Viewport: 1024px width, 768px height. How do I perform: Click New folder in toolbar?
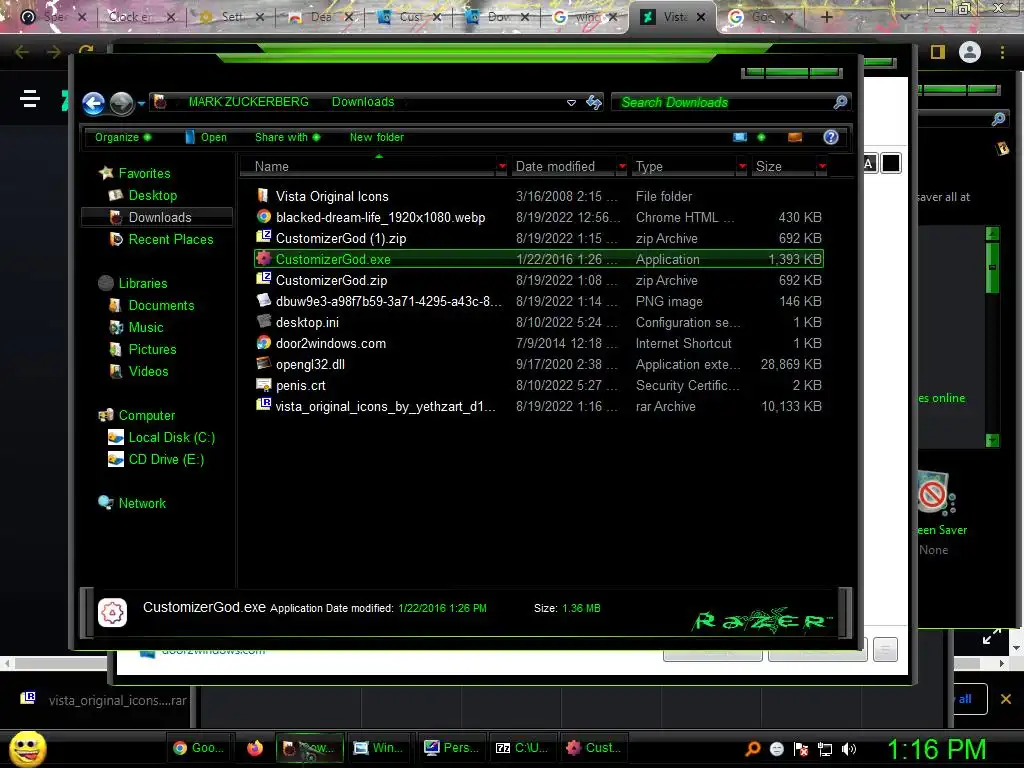[x=377, y=137]
